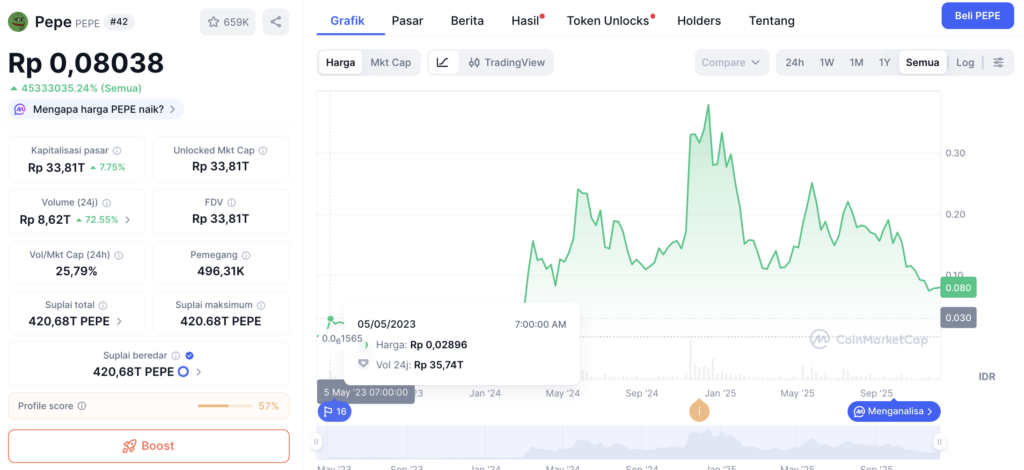Grab left handle of chart range slider
The width and height of the screenshot is (1024, 470).
(x=316, y=442)
